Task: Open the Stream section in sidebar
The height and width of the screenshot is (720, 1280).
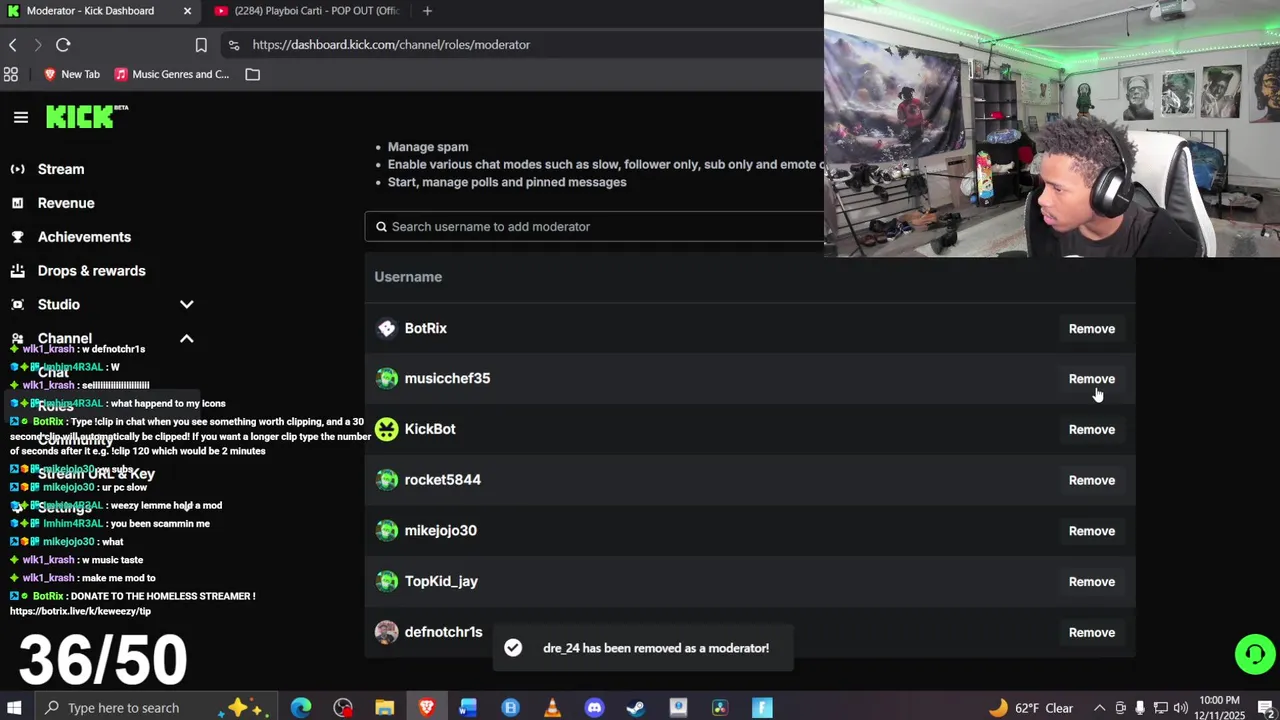Action: [x=61, y=169]
